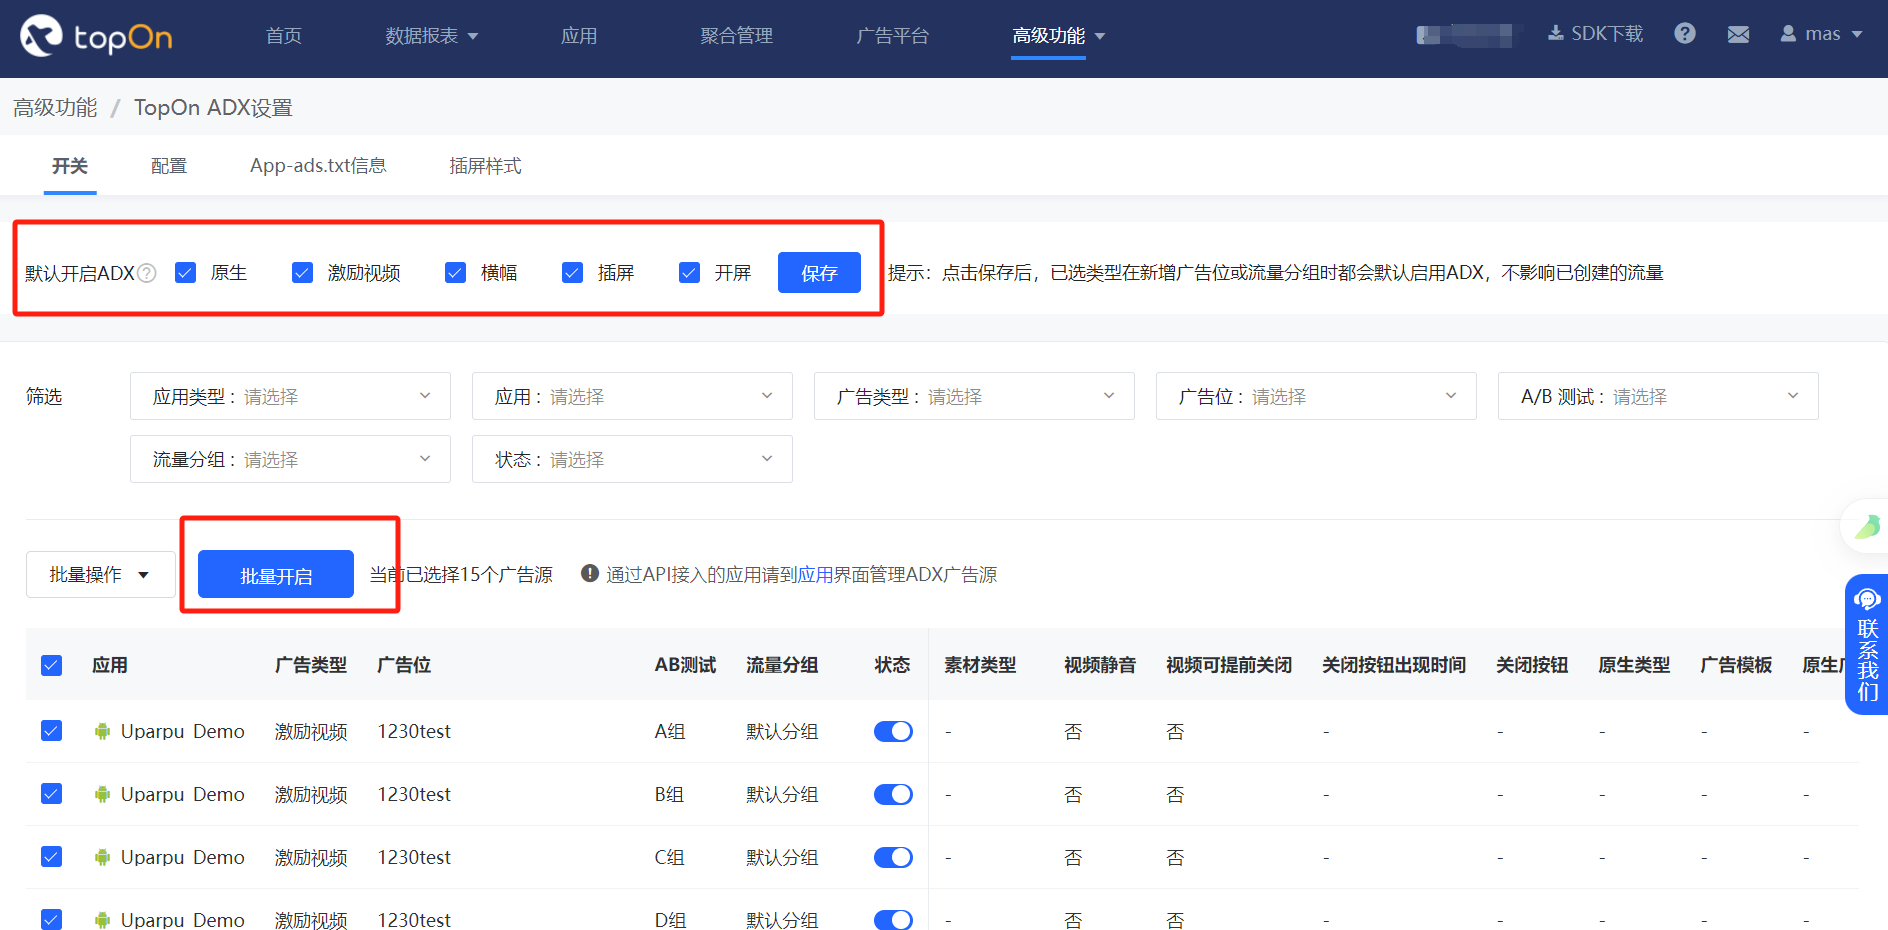Viewport: 1888px width, 930px height.
Task: Uncheck the 横幅 ad type checkbox
Action: click(x=455, y=272)
